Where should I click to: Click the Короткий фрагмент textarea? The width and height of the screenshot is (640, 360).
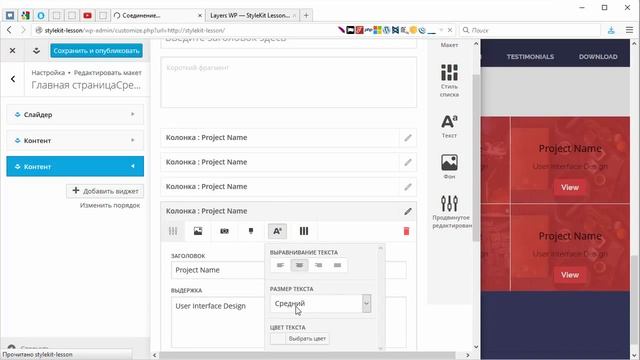point(289,82)
